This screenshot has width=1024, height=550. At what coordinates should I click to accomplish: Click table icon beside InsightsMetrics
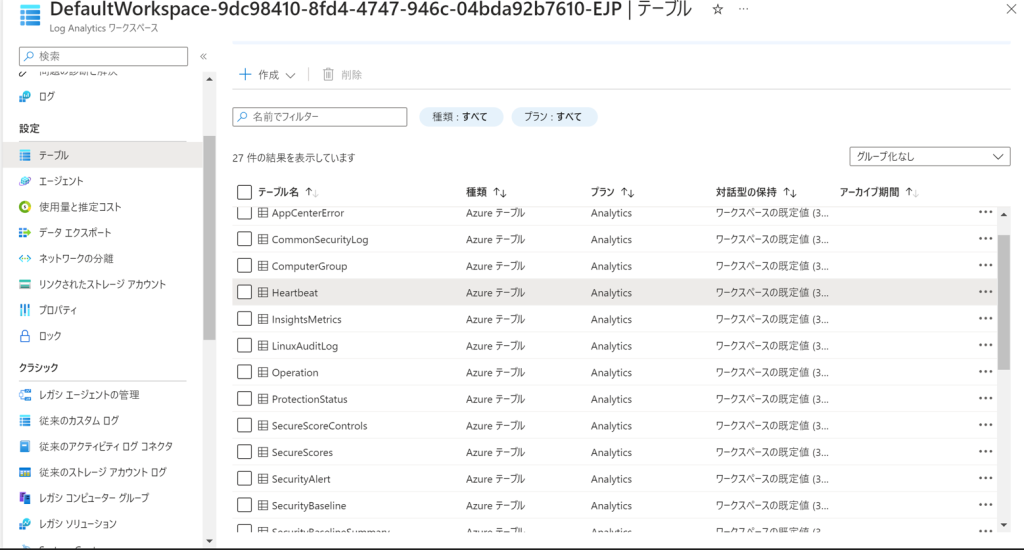(x=263, y=319)
